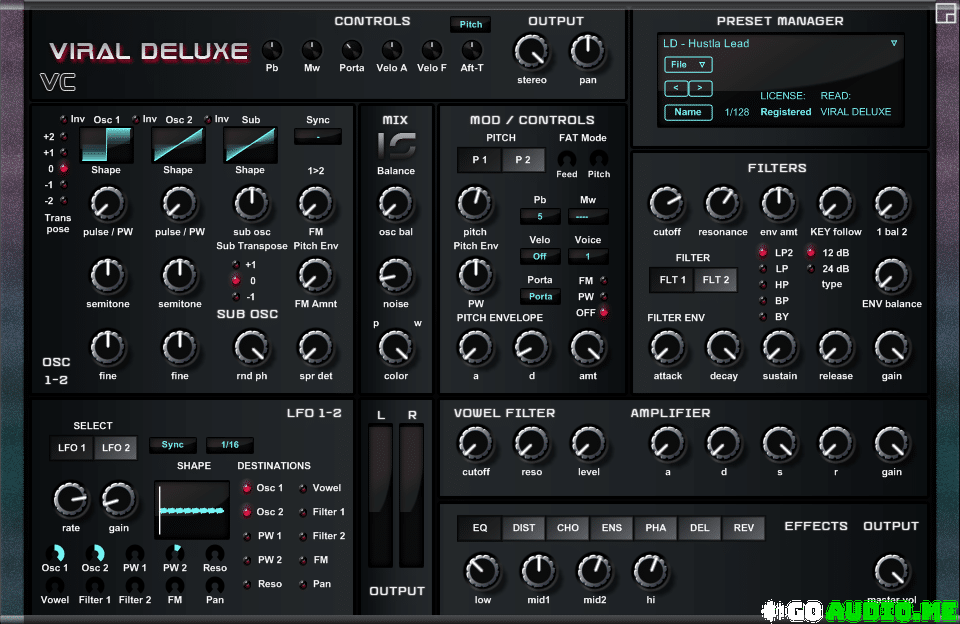This screenshot has width=960, height=624.
Task: Click the LFO rate knob
Action: [x=71, y=500]
